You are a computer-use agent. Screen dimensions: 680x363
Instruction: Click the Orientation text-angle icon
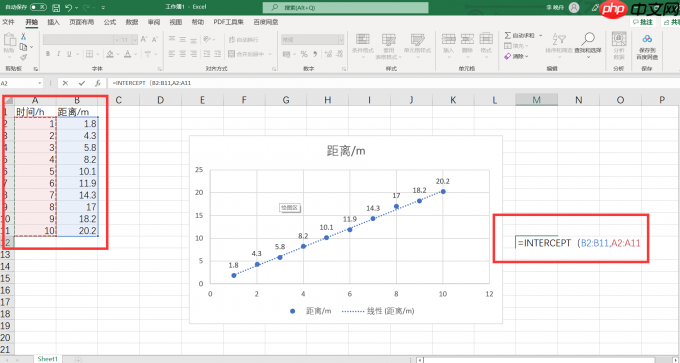tap(207, 39)
